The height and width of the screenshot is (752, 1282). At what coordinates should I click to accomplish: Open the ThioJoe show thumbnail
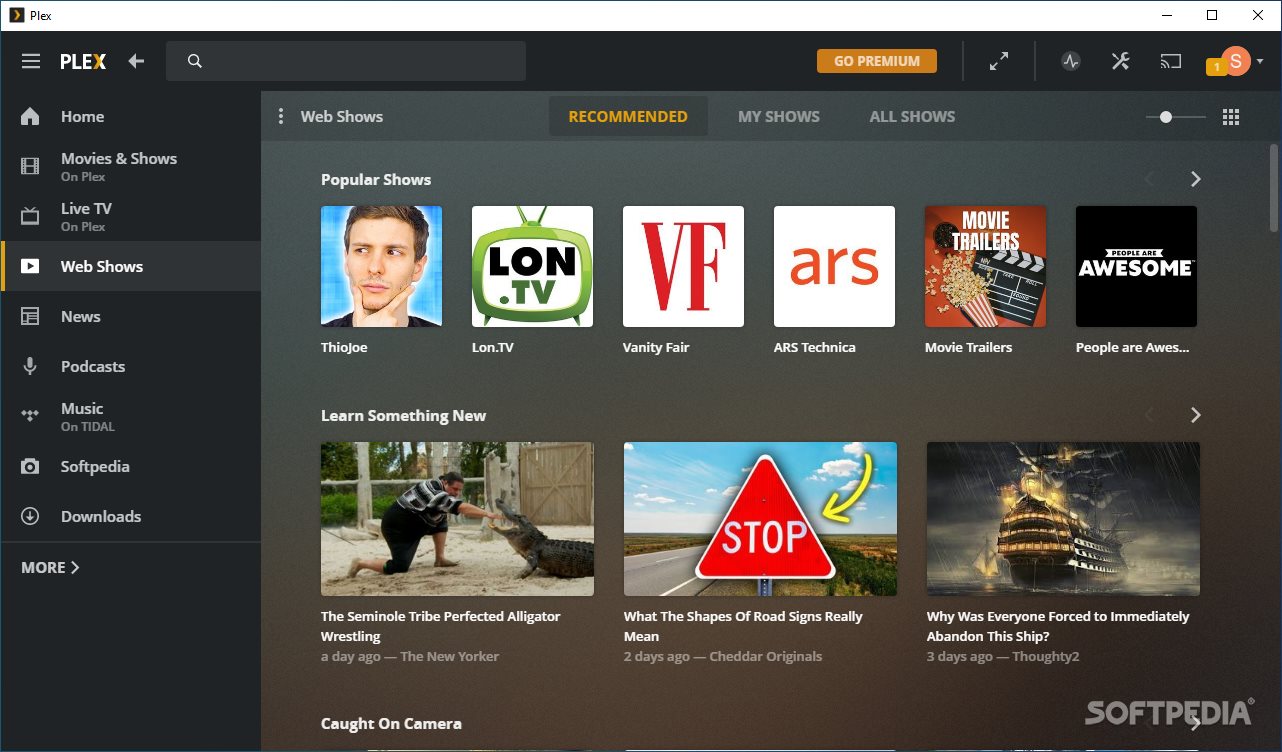coord(381,266)
